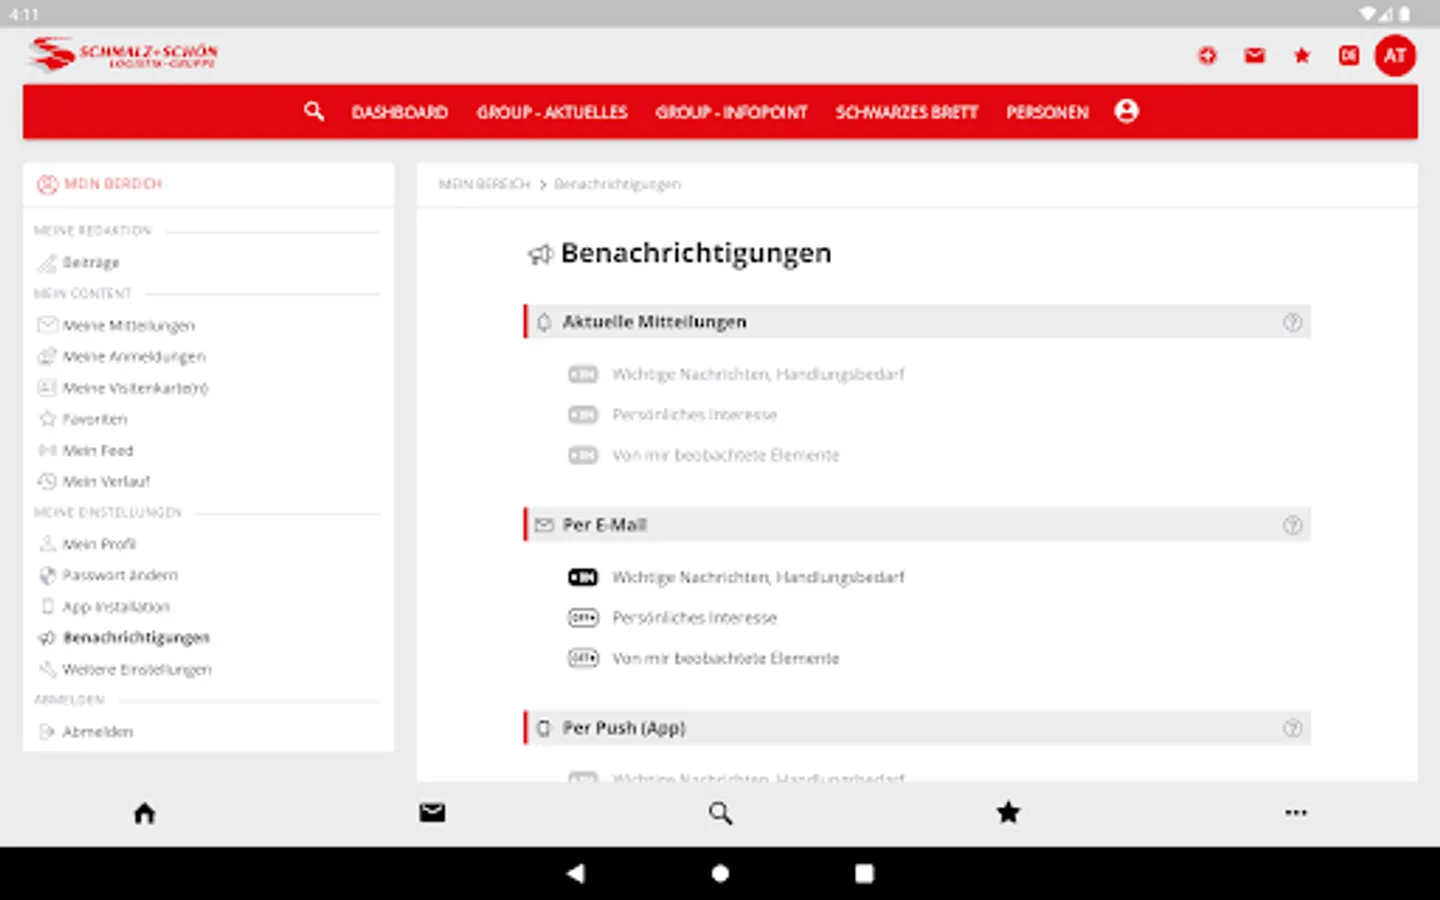
Task: Click the Schmalz+Schön logo
Action: [122, 54]
